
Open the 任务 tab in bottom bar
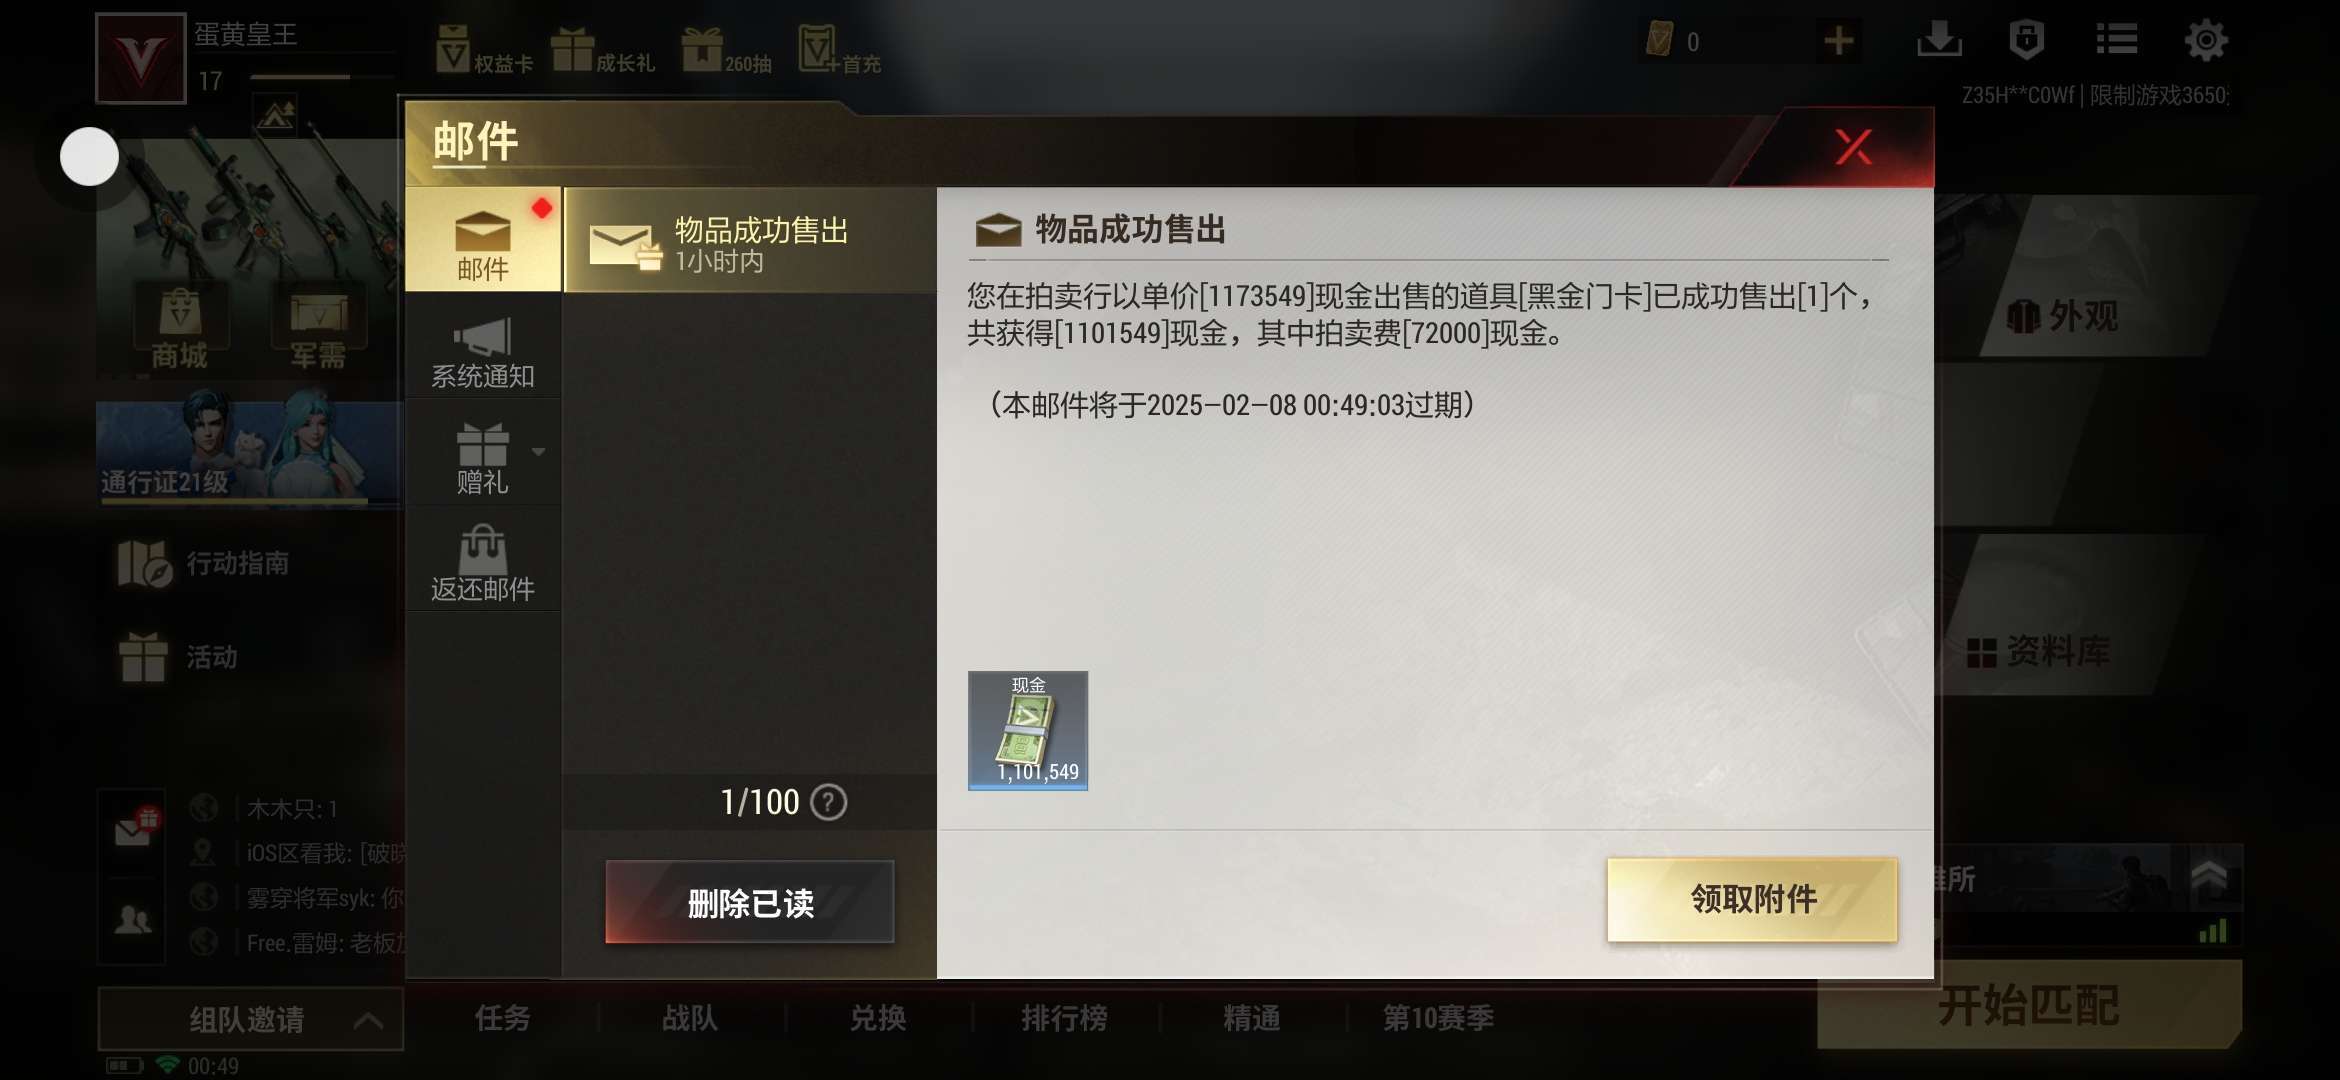(x=502, y=1018)
